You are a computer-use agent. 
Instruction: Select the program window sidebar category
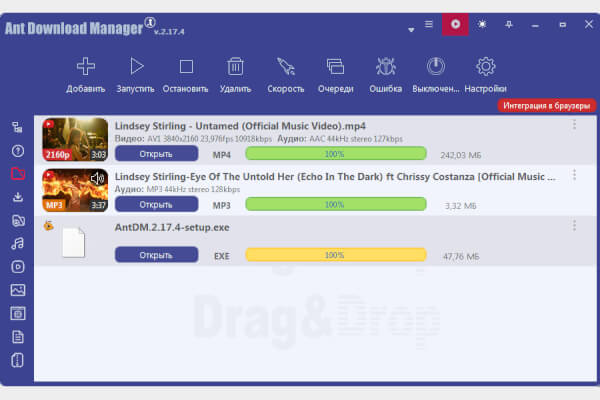click(18, 313)
